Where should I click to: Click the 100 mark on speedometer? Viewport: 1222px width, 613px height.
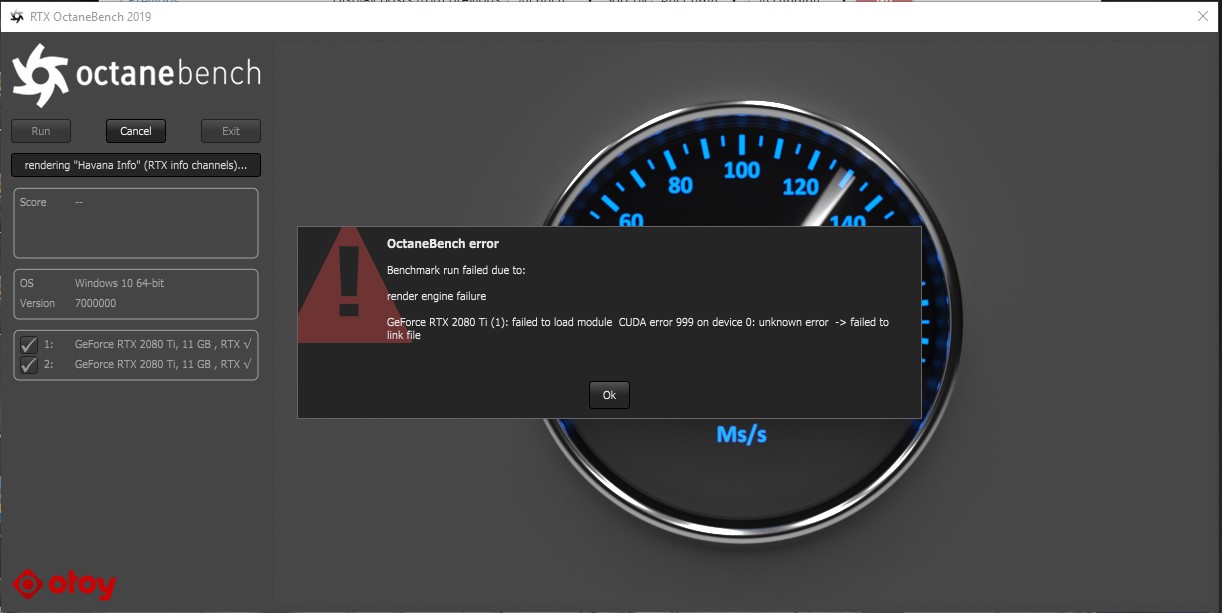pos(742,170)
